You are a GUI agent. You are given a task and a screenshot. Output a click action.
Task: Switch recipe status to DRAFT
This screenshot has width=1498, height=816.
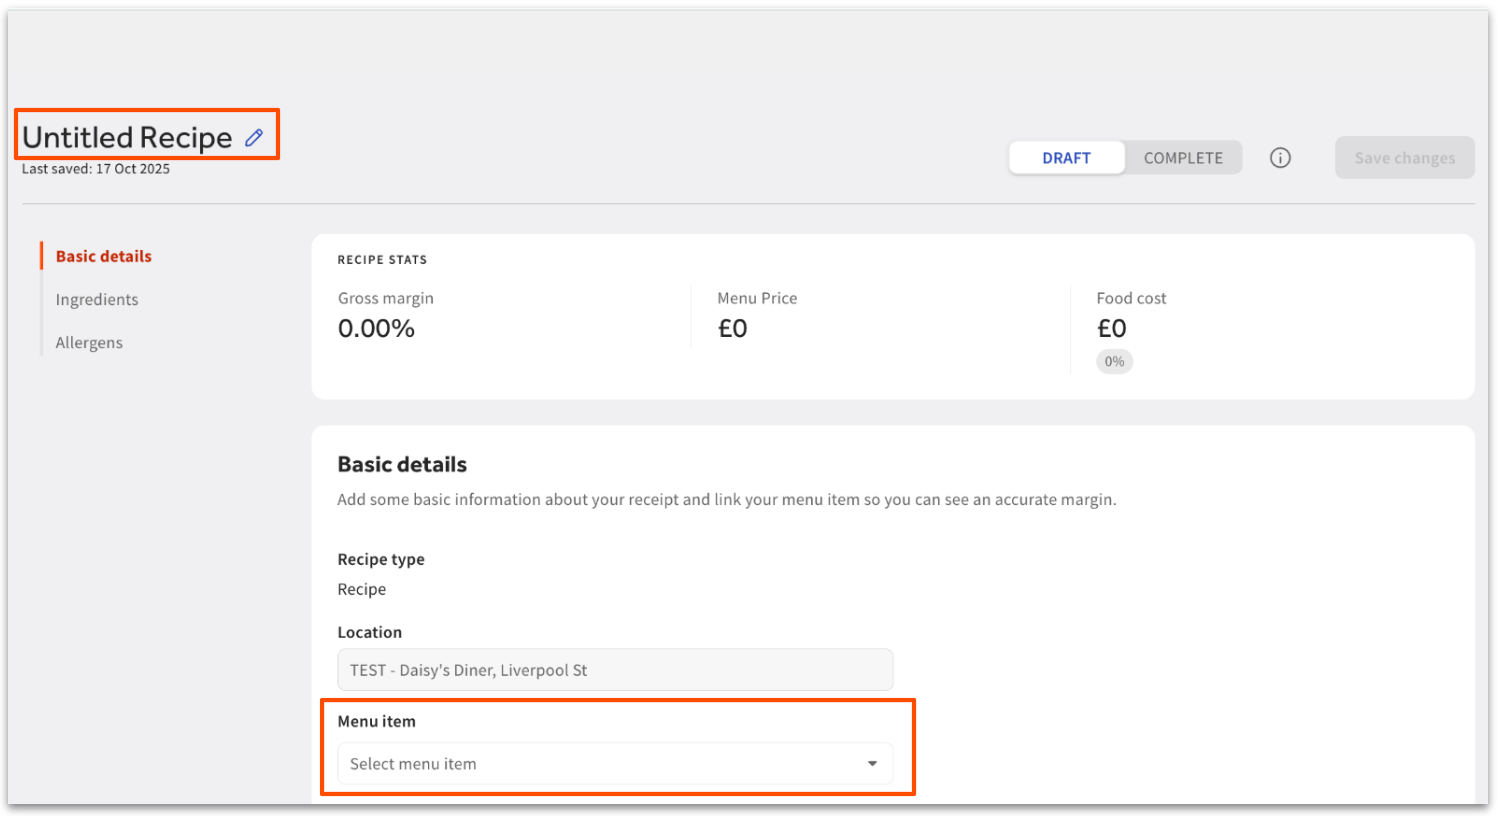(1066, 158)
